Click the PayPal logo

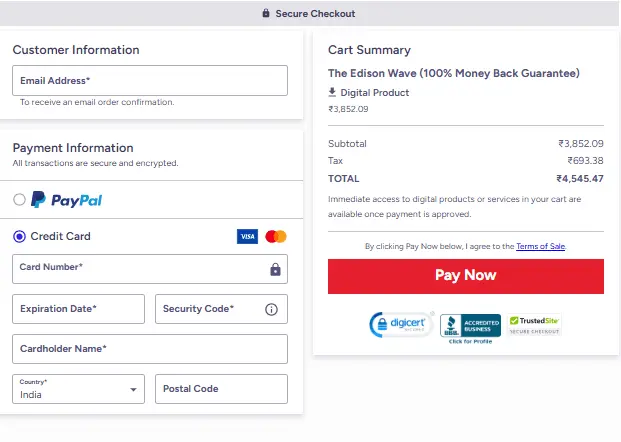tap(66, 200)
